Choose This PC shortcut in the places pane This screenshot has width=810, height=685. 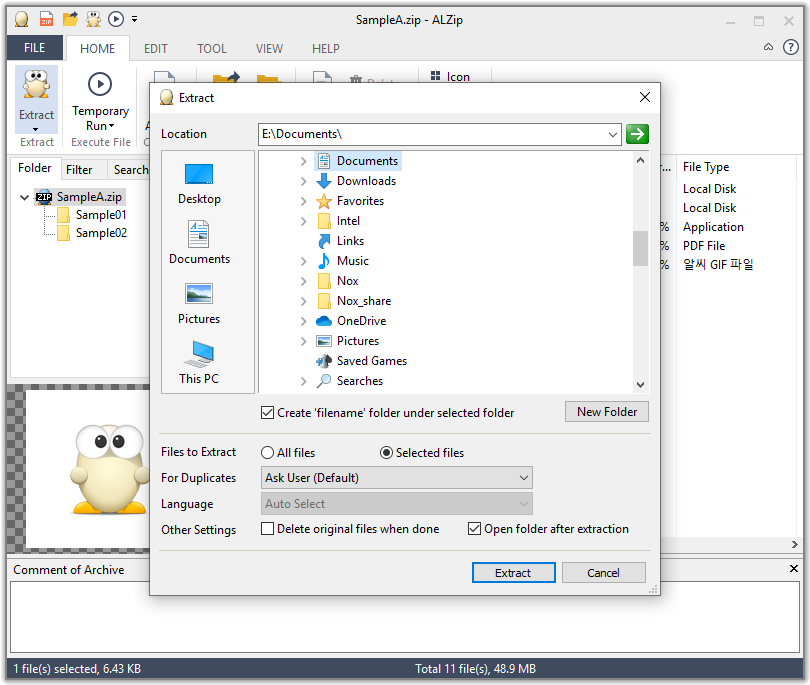[199, 363]
